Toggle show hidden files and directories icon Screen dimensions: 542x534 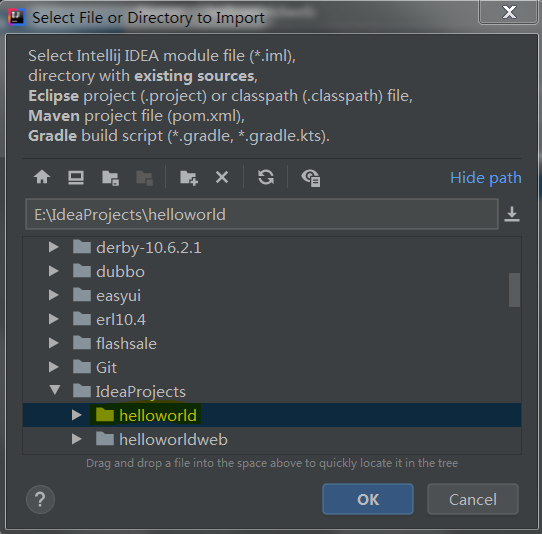pos(311,178)
